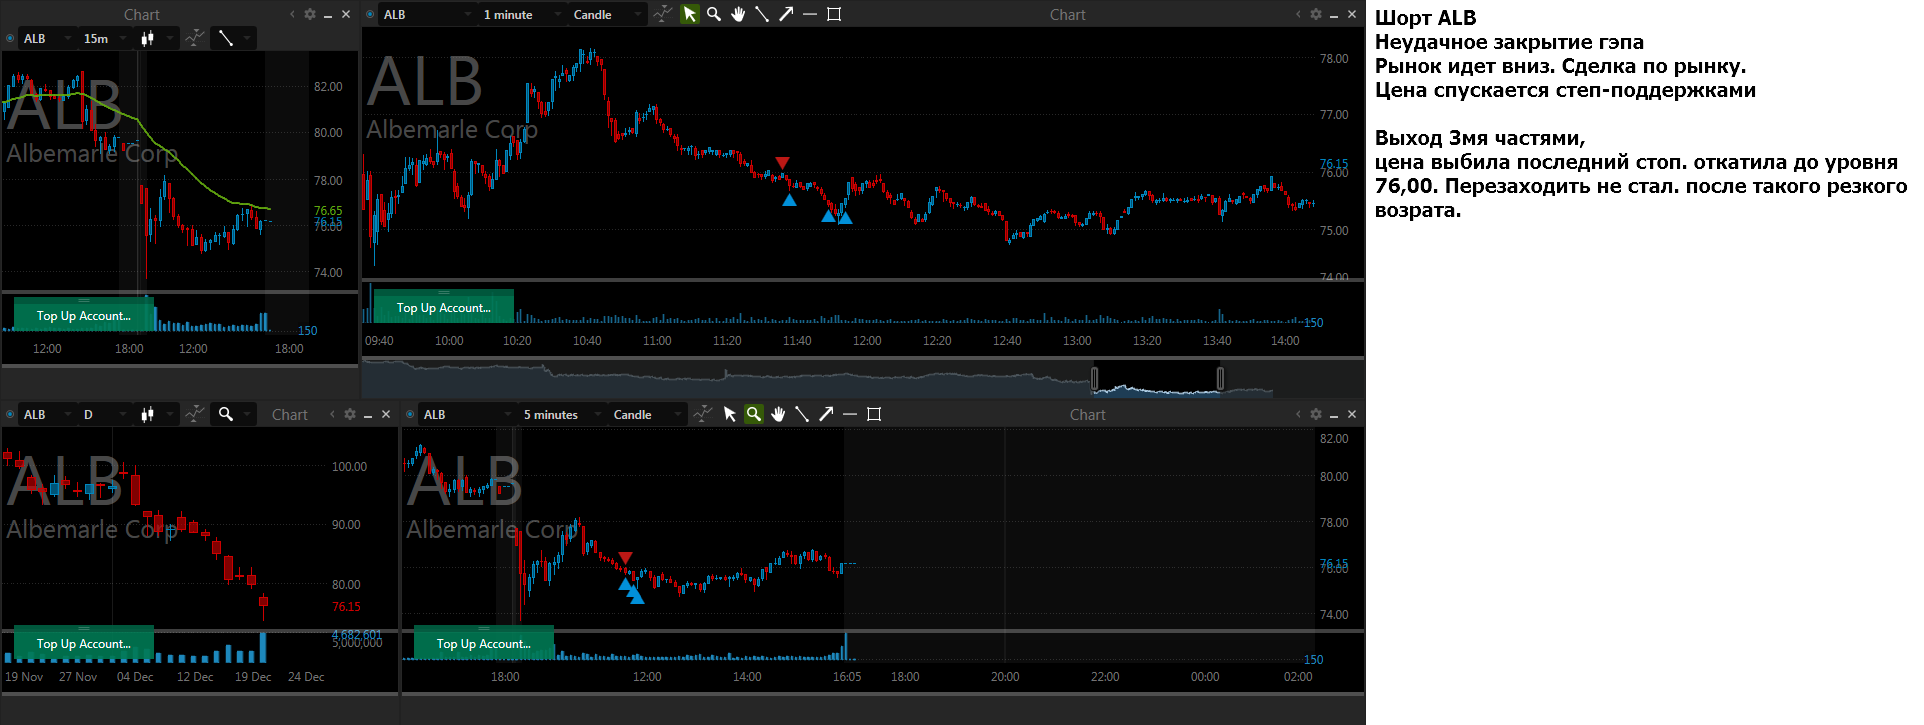Open indicators icon in the daily chart toolbar

pos(196,414)
